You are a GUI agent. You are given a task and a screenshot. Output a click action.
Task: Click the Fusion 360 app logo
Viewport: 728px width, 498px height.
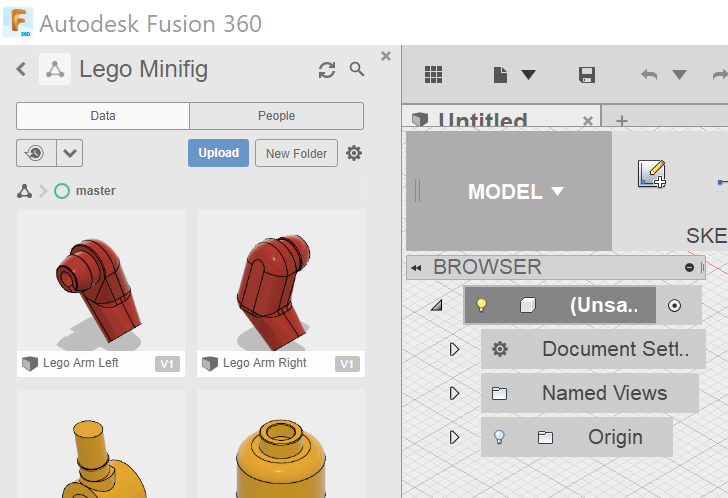(18, 22)
